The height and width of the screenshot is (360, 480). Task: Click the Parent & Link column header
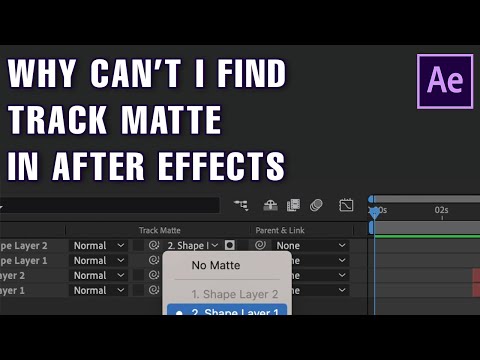pyautogui.click(x=280, y=230)
